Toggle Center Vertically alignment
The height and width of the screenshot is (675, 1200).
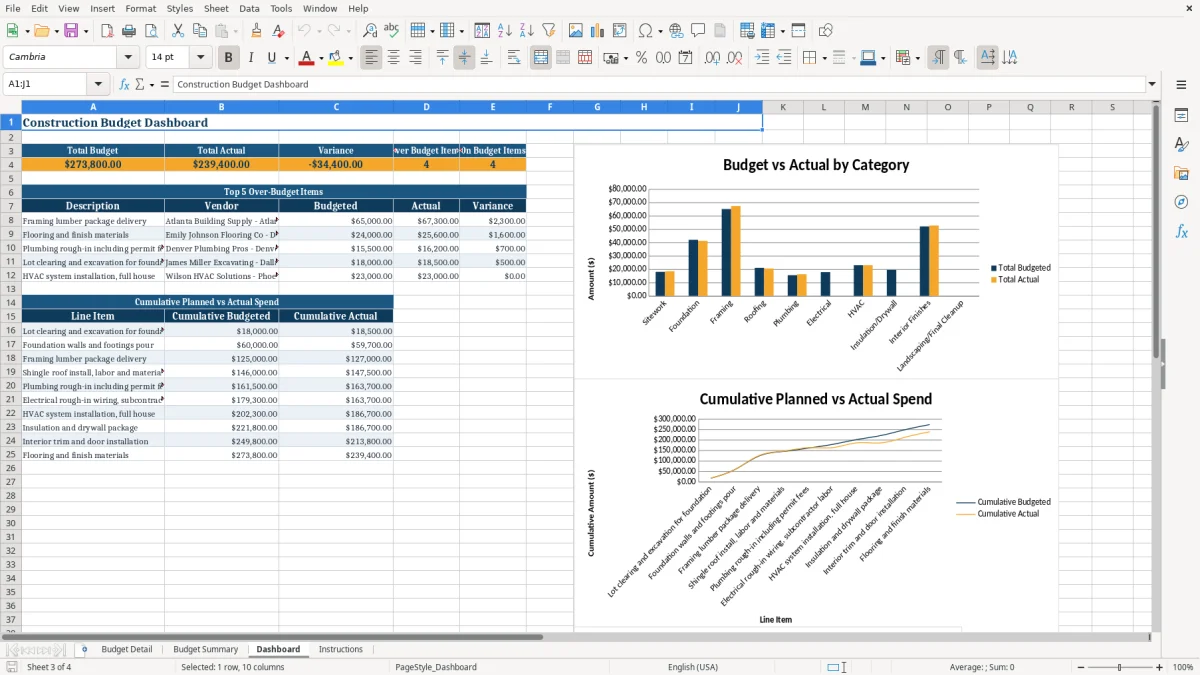coord(464,58)
